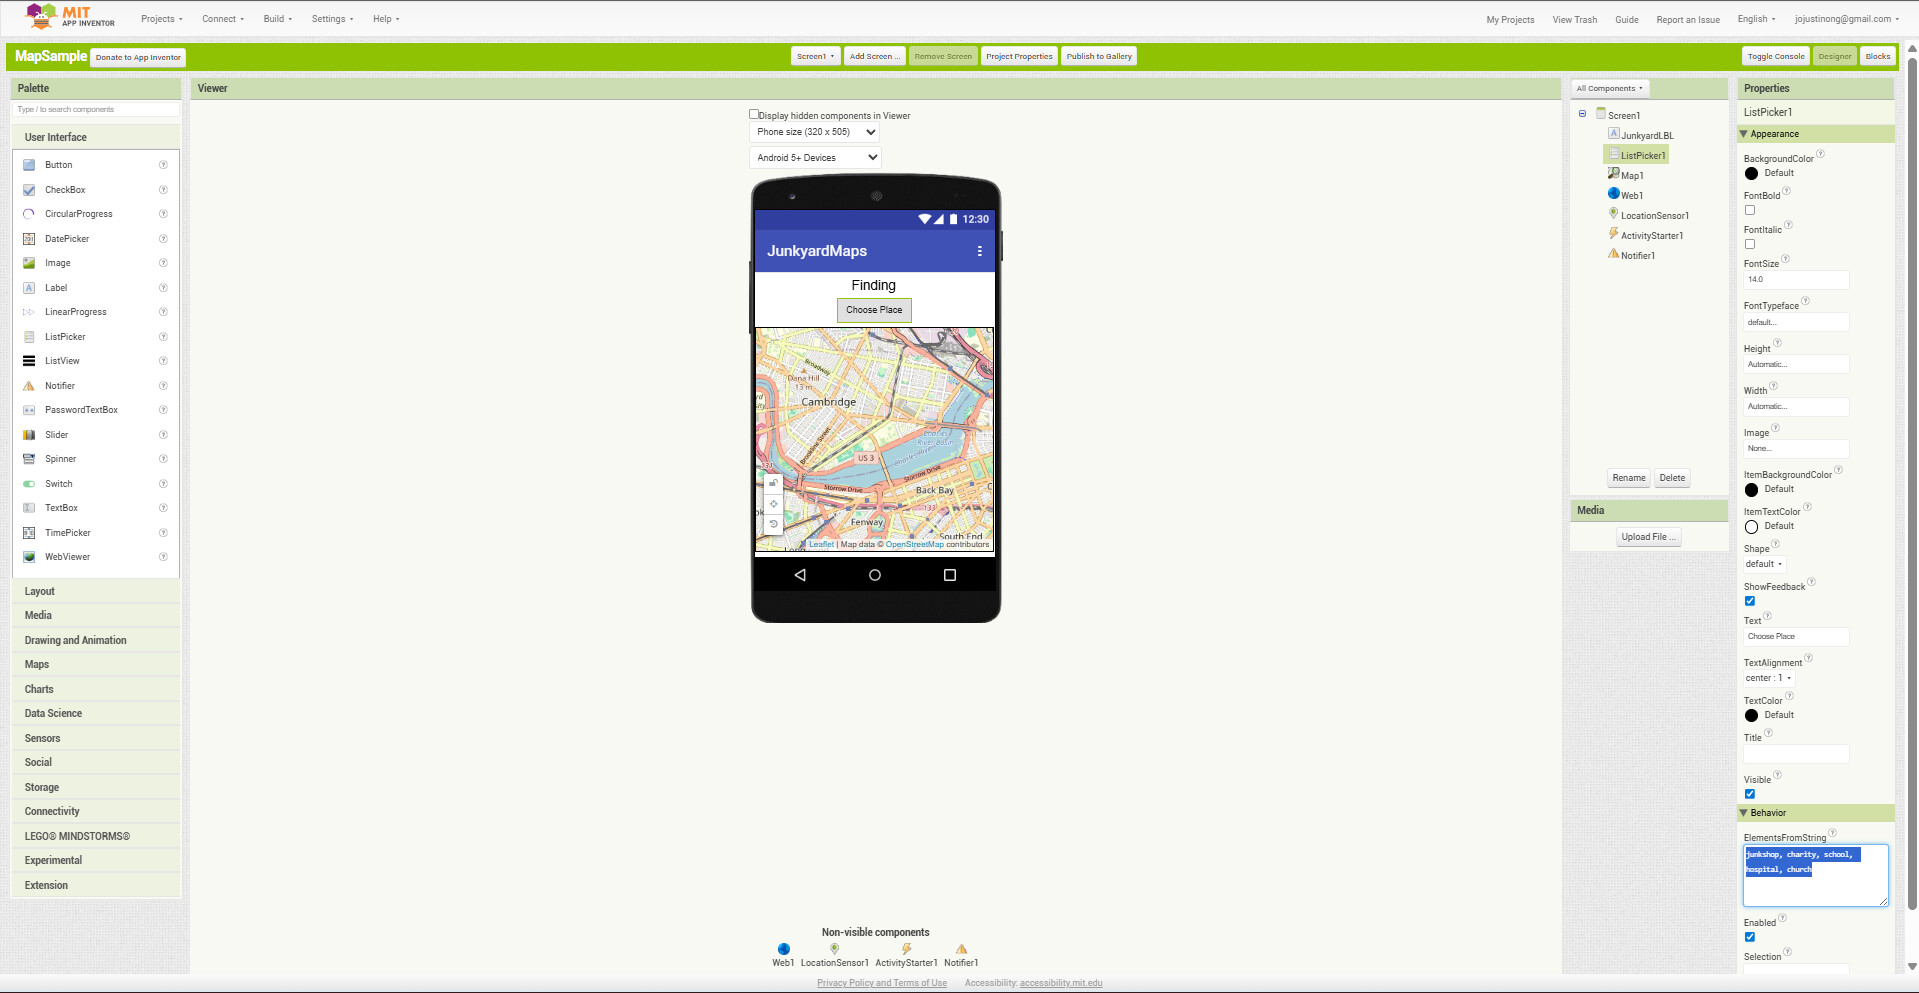Click non-visible ActivityStarter1 icon in viewer
1919x993 pixels.
907,949
